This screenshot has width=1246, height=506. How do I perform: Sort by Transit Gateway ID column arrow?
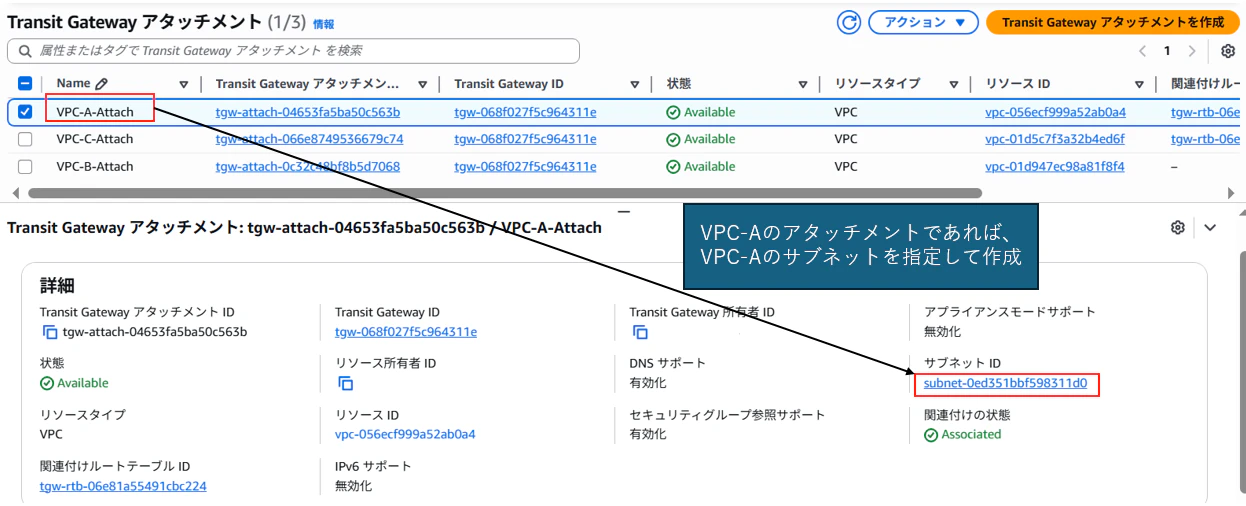tap(635, 85)
